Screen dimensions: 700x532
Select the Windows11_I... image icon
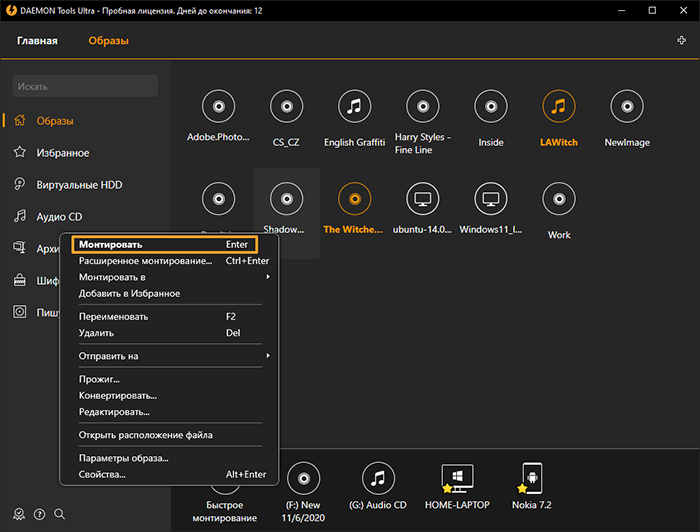coord(491,199)
